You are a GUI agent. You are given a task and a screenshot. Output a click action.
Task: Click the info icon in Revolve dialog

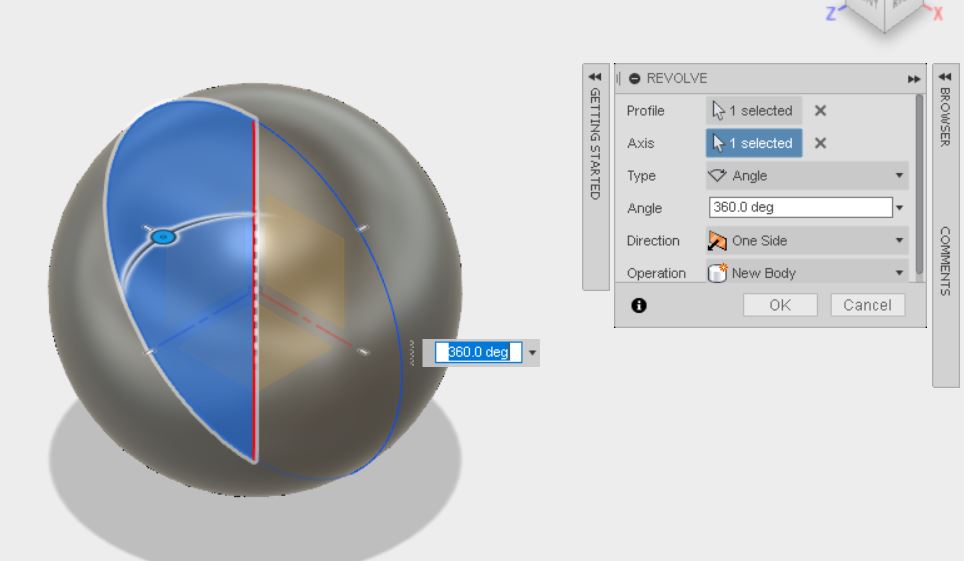[639, 306]
